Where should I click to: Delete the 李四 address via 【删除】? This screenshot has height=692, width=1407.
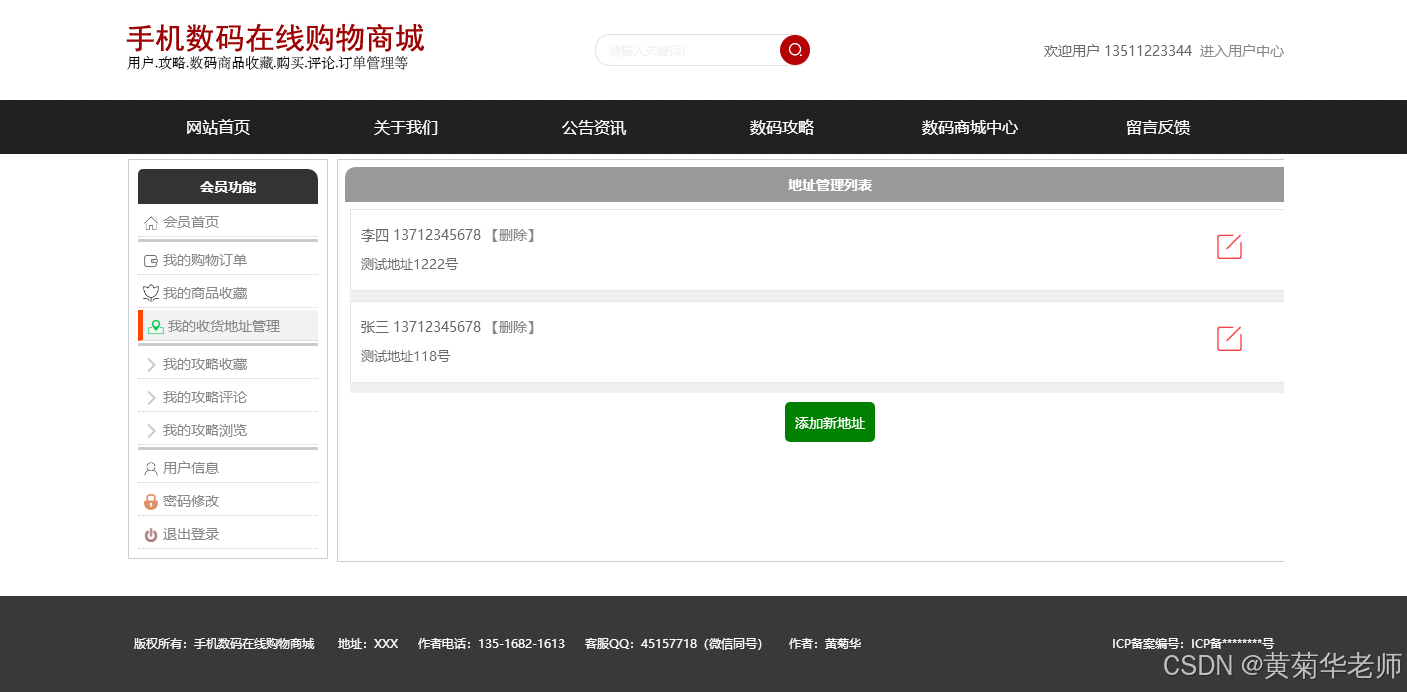click(x=513, y=235)
